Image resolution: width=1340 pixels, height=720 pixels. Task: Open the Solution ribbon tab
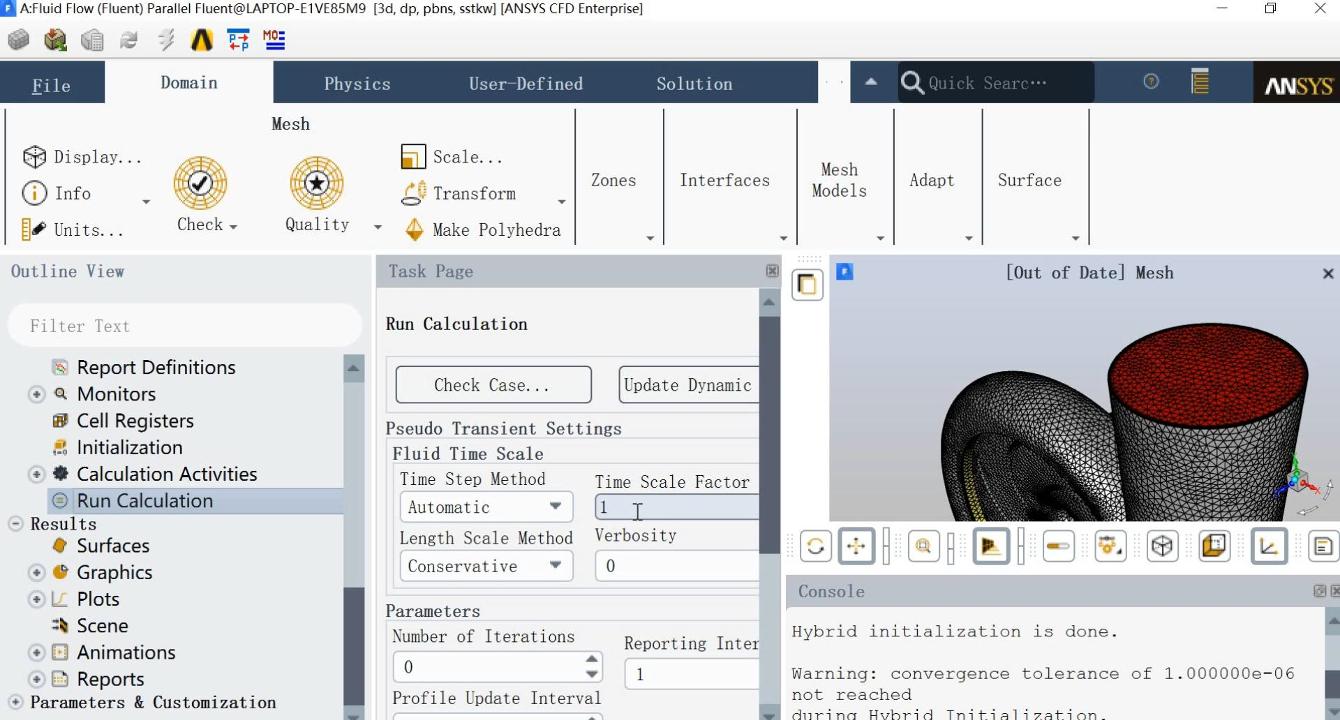(x=694, y=84)
